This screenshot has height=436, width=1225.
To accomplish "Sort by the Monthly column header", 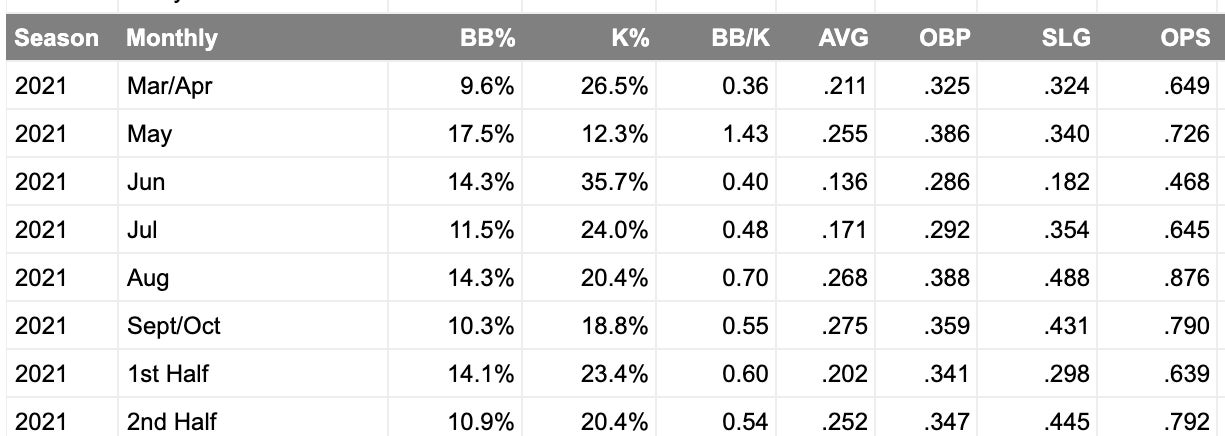I will click(x=172, y=39).
